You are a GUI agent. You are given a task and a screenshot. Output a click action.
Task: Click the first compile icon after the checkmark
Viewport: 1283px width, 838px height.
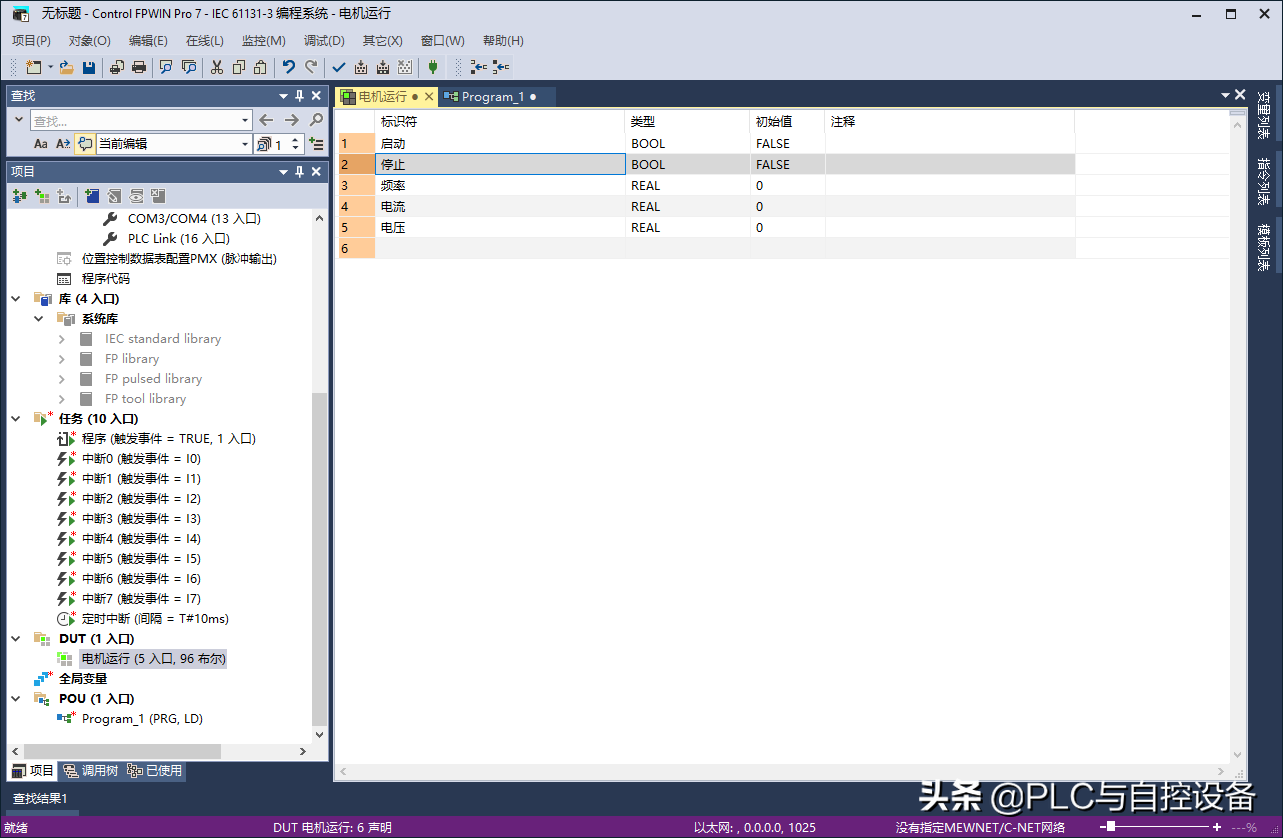point(361,67)
